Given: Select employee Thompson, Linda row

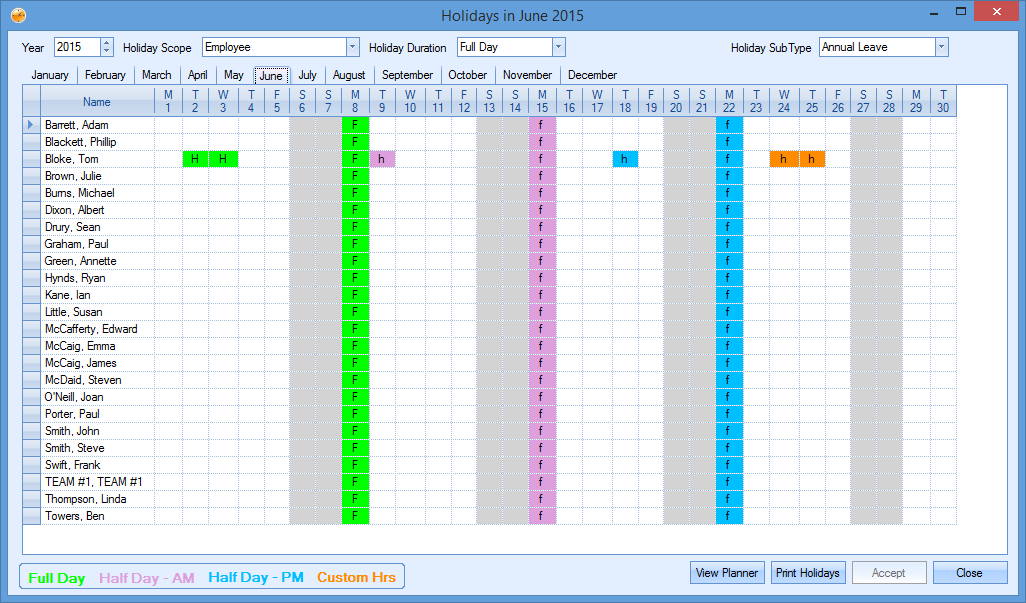Looking at the screenshot, I should tap(86, 499).
